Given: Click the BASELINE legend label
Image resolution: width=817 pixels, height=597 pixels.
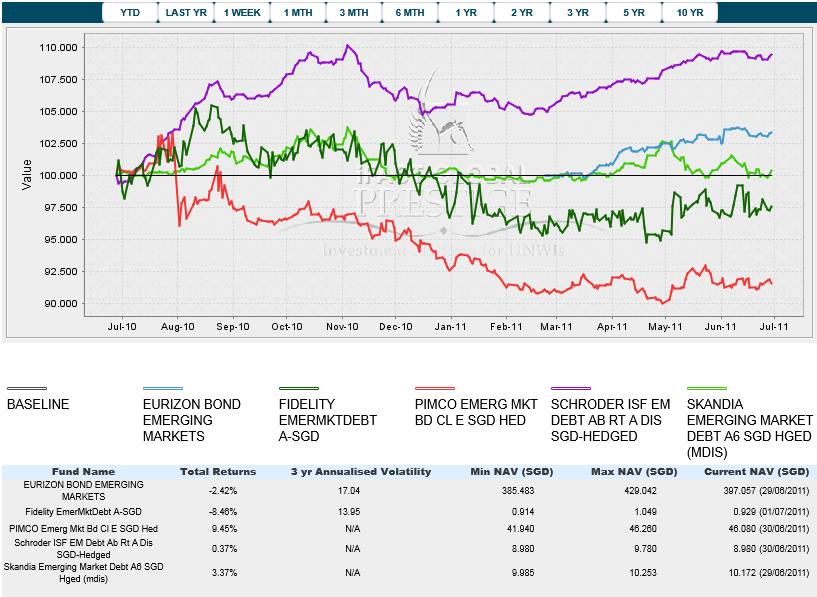Looking at the screenshot, I should click(38, 404).
